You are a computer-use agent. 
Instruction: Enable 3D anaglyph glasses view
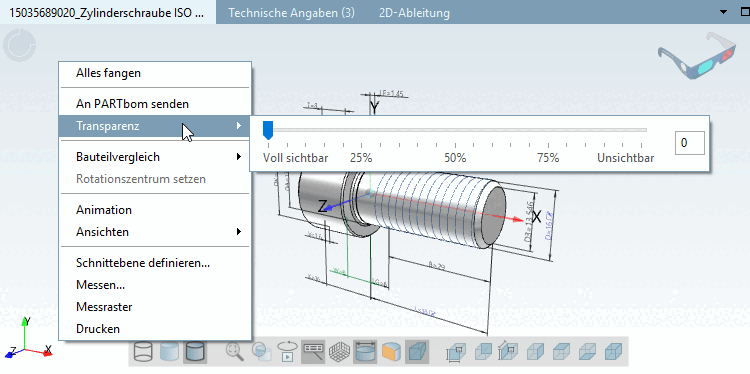699,56
